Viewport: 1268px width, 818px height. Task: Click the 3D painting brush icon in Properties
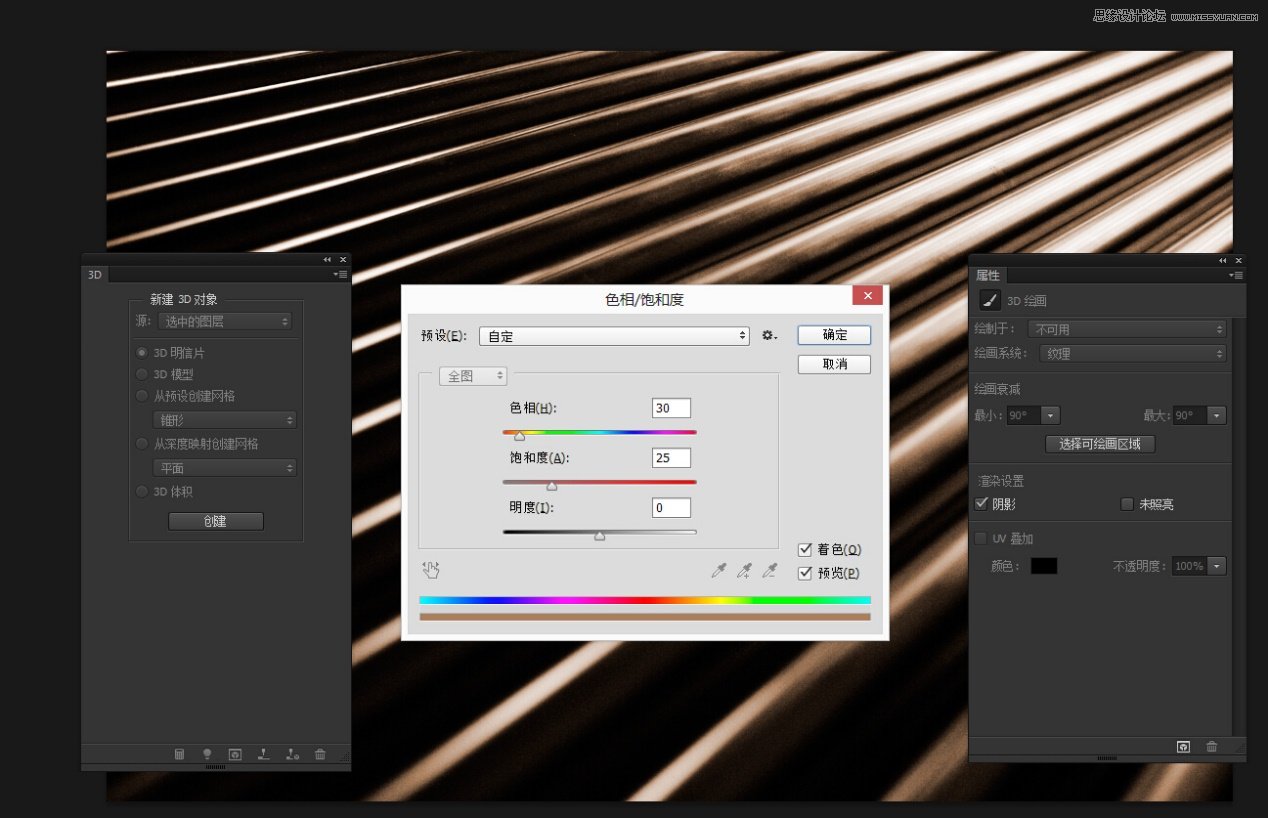989,300
